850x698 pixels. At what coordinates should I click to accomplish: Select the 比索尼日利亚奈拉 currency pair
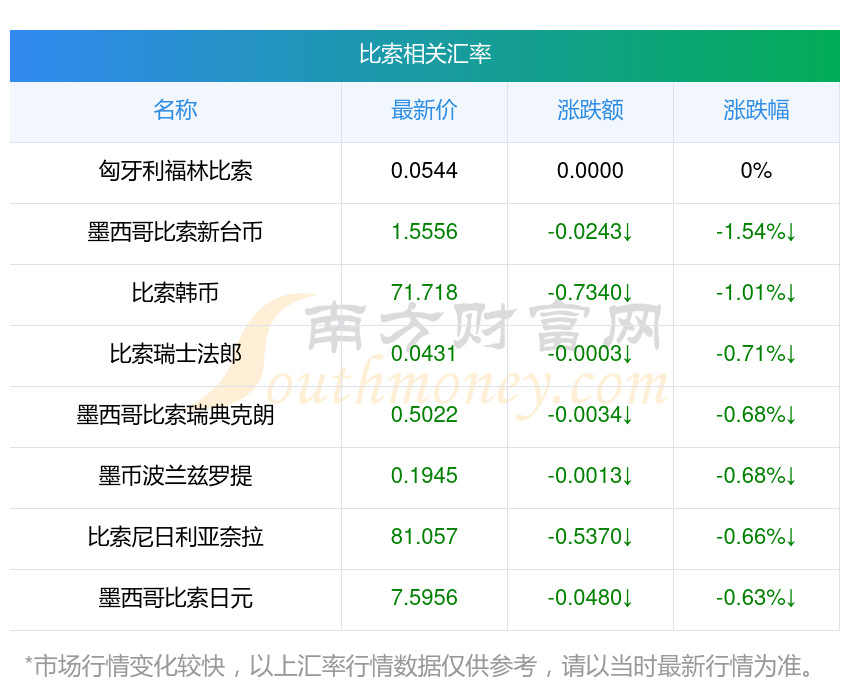coord(175,537)
